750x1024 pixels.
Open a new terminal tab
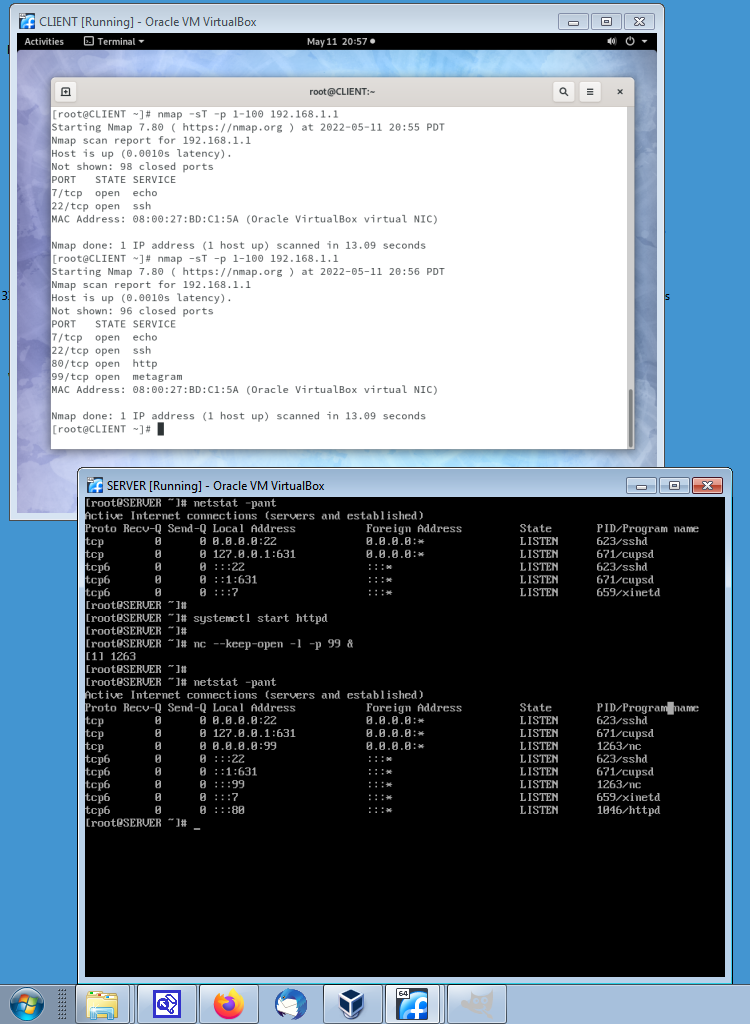pos(66,92)
